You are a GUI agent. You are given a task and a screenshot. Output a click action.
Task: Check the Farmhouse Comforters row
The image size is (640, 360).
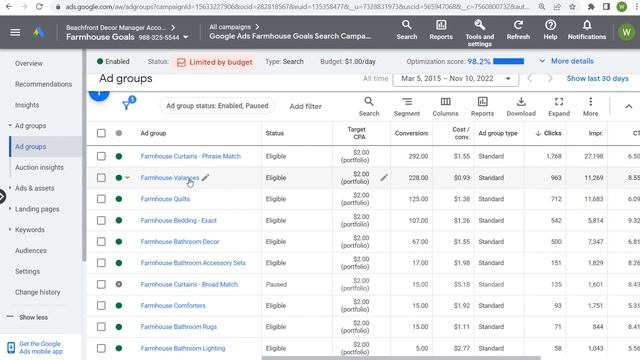pos(101,305)
